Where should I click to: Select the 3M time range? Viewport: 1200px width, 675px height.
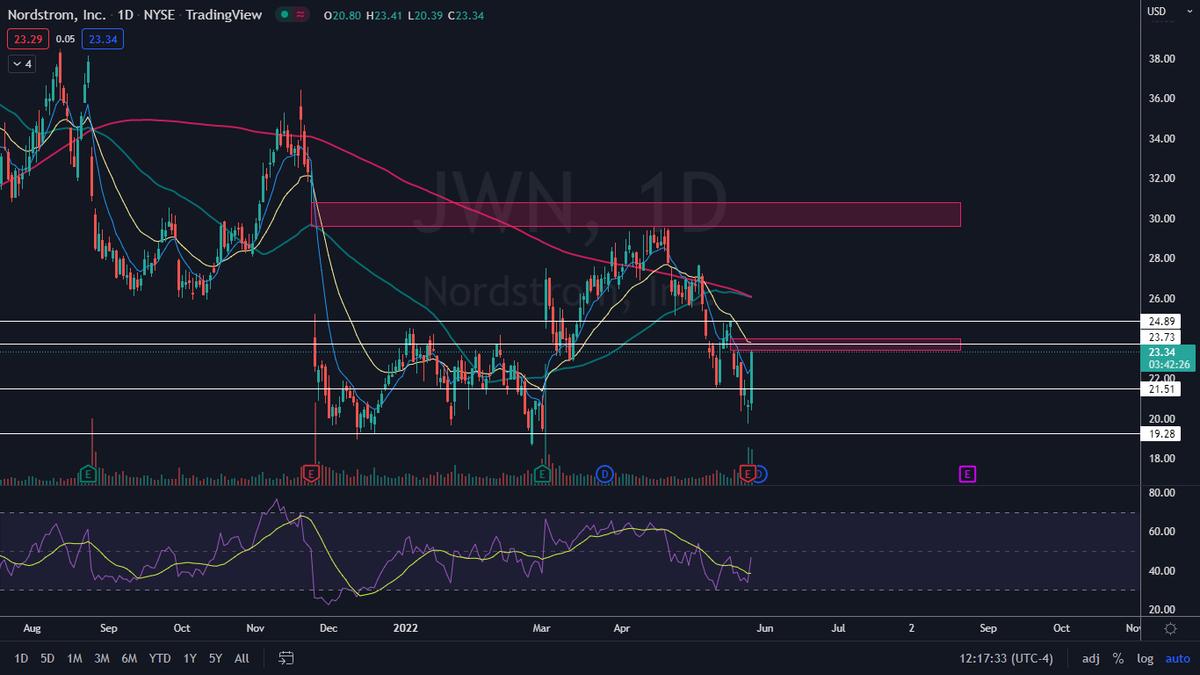102,658
